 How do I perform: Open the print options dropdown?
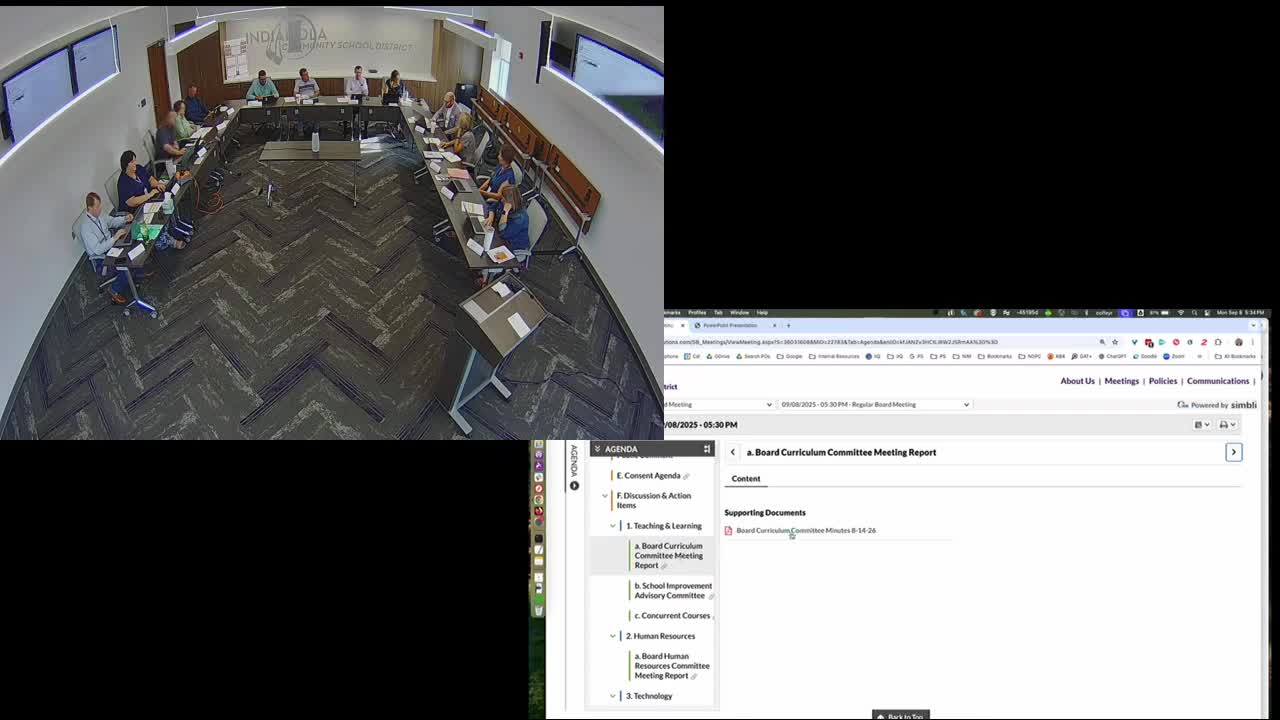click(1227, 425)
